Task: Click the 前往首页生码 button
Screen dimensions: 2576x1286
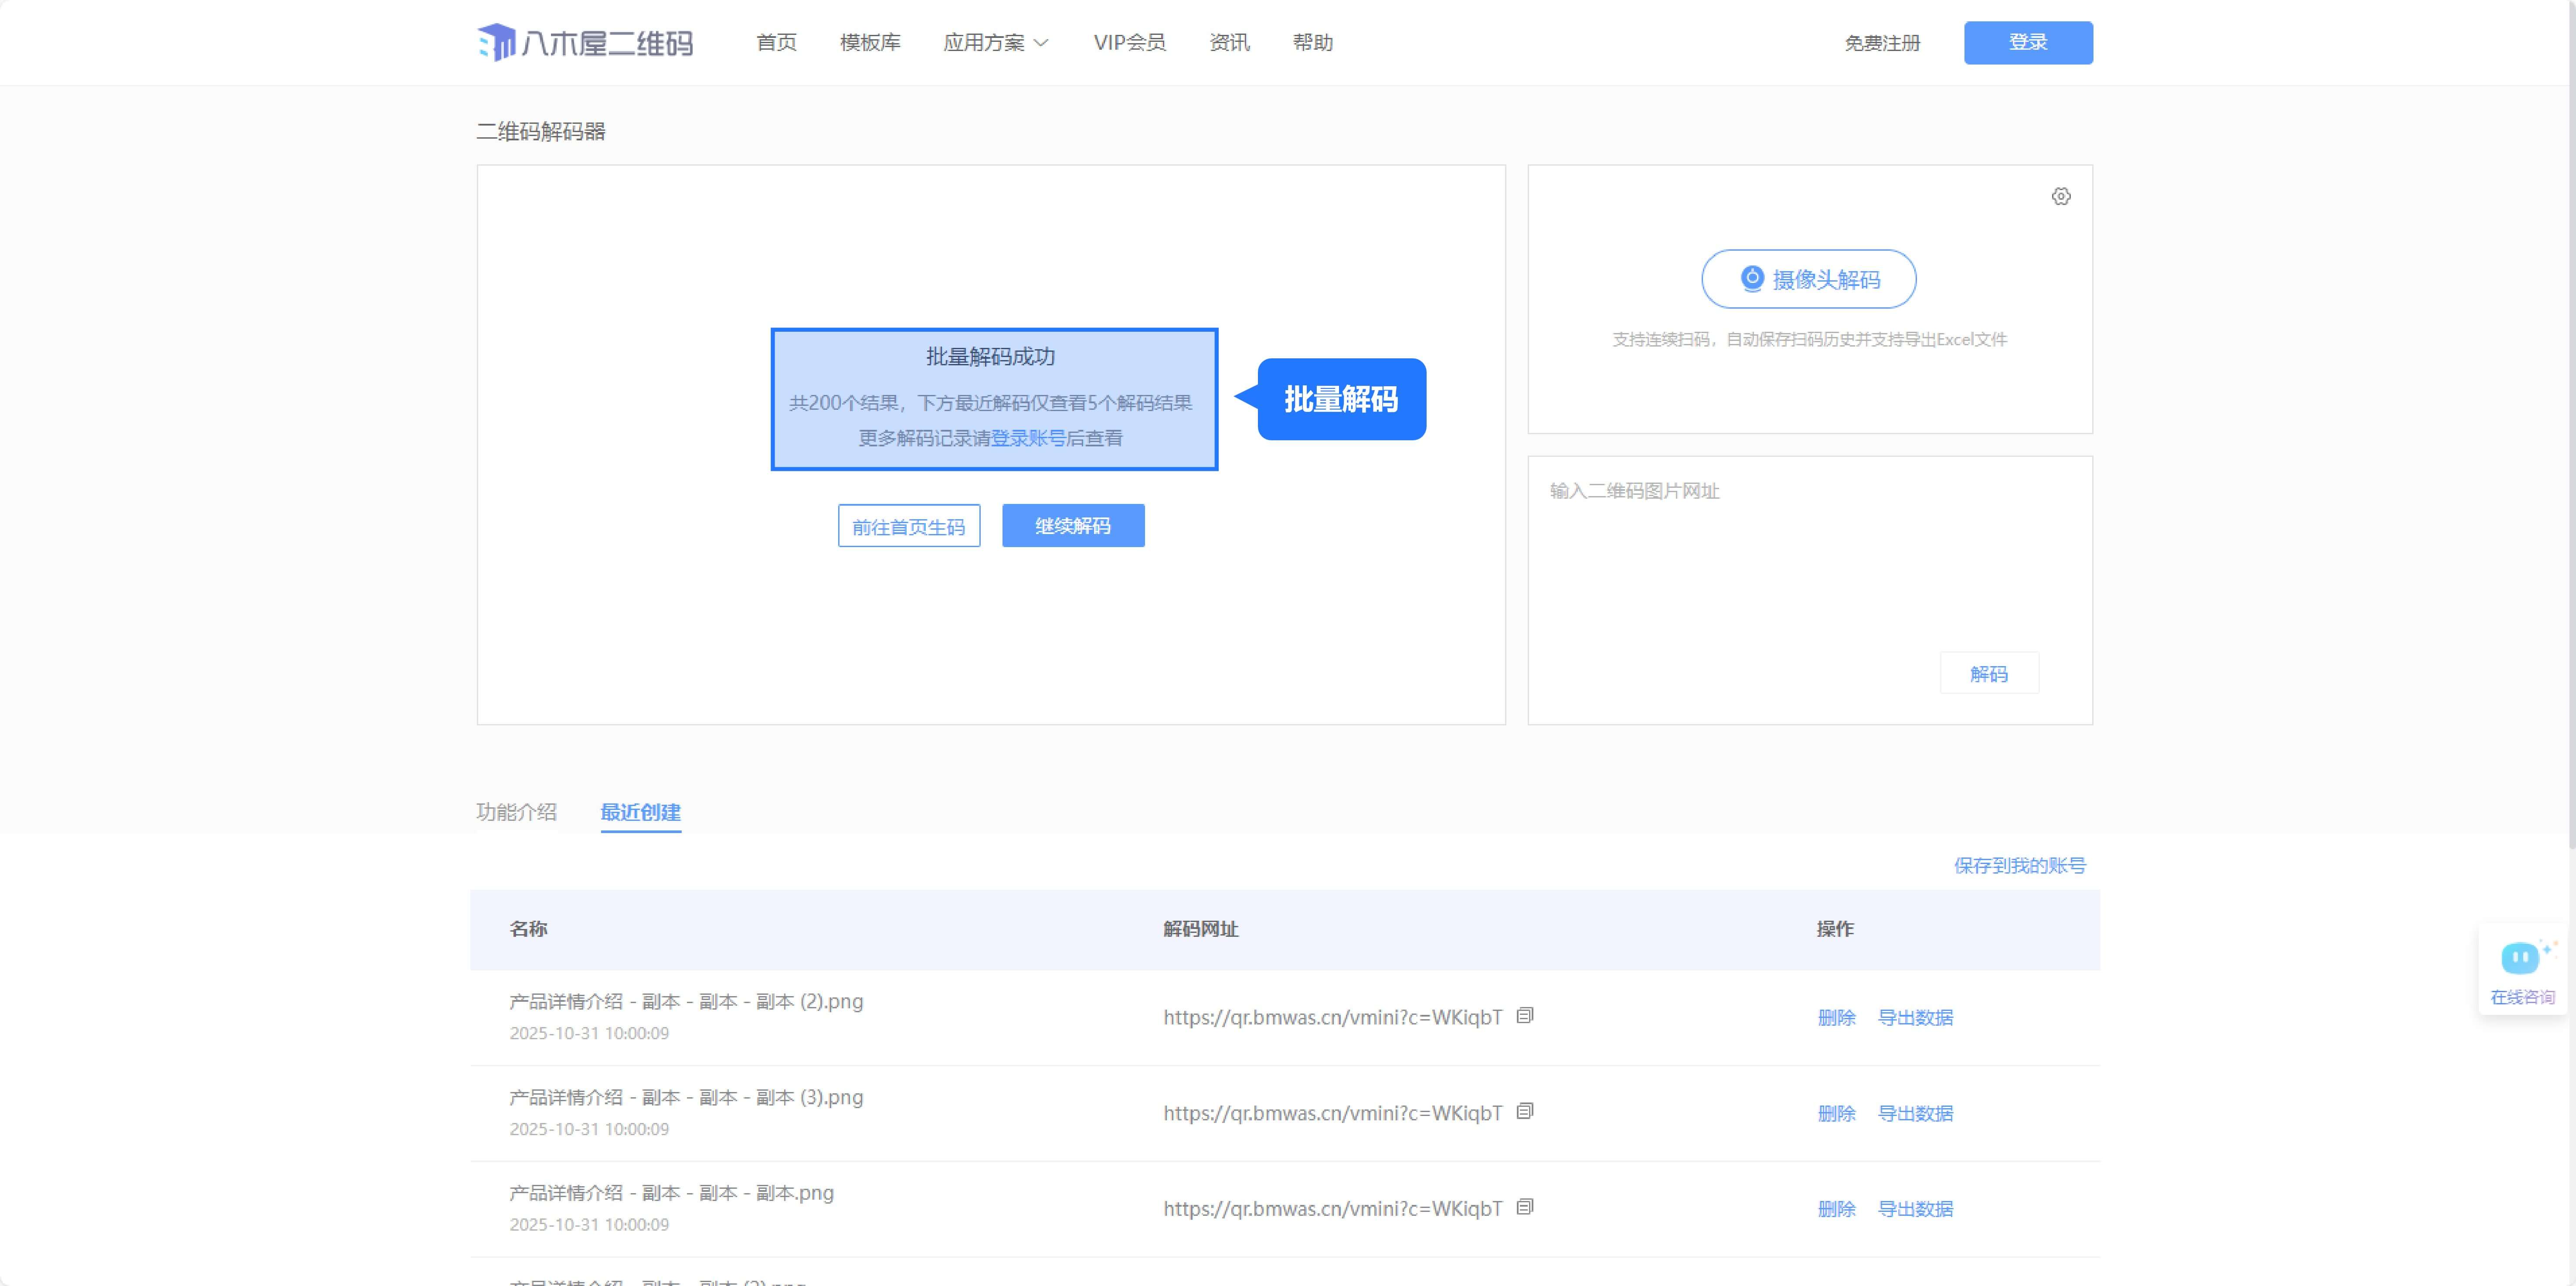Action: coord(908,526)
